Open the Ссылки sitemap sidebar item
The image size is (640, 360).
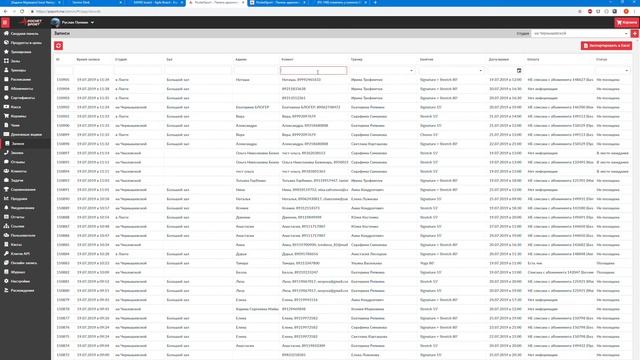25,226
